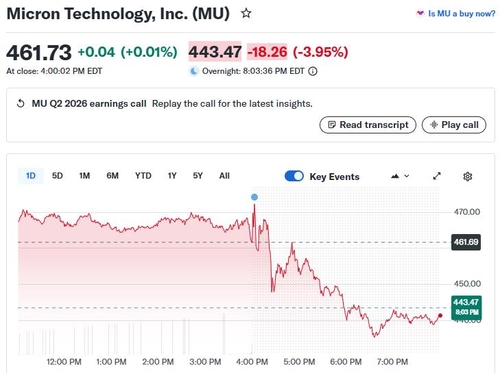This screenshot has height=373, width=500.
Task: Select the 1D range tab
Action: tap(31, 176)
